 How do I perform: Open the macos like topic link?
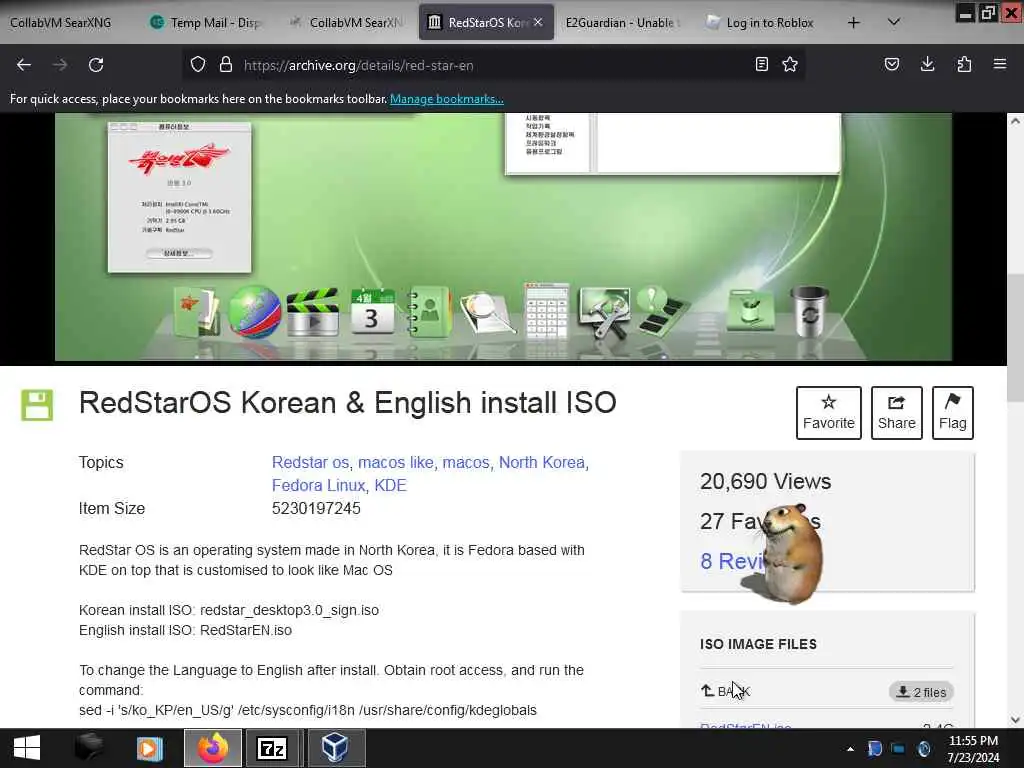point(396,462)
